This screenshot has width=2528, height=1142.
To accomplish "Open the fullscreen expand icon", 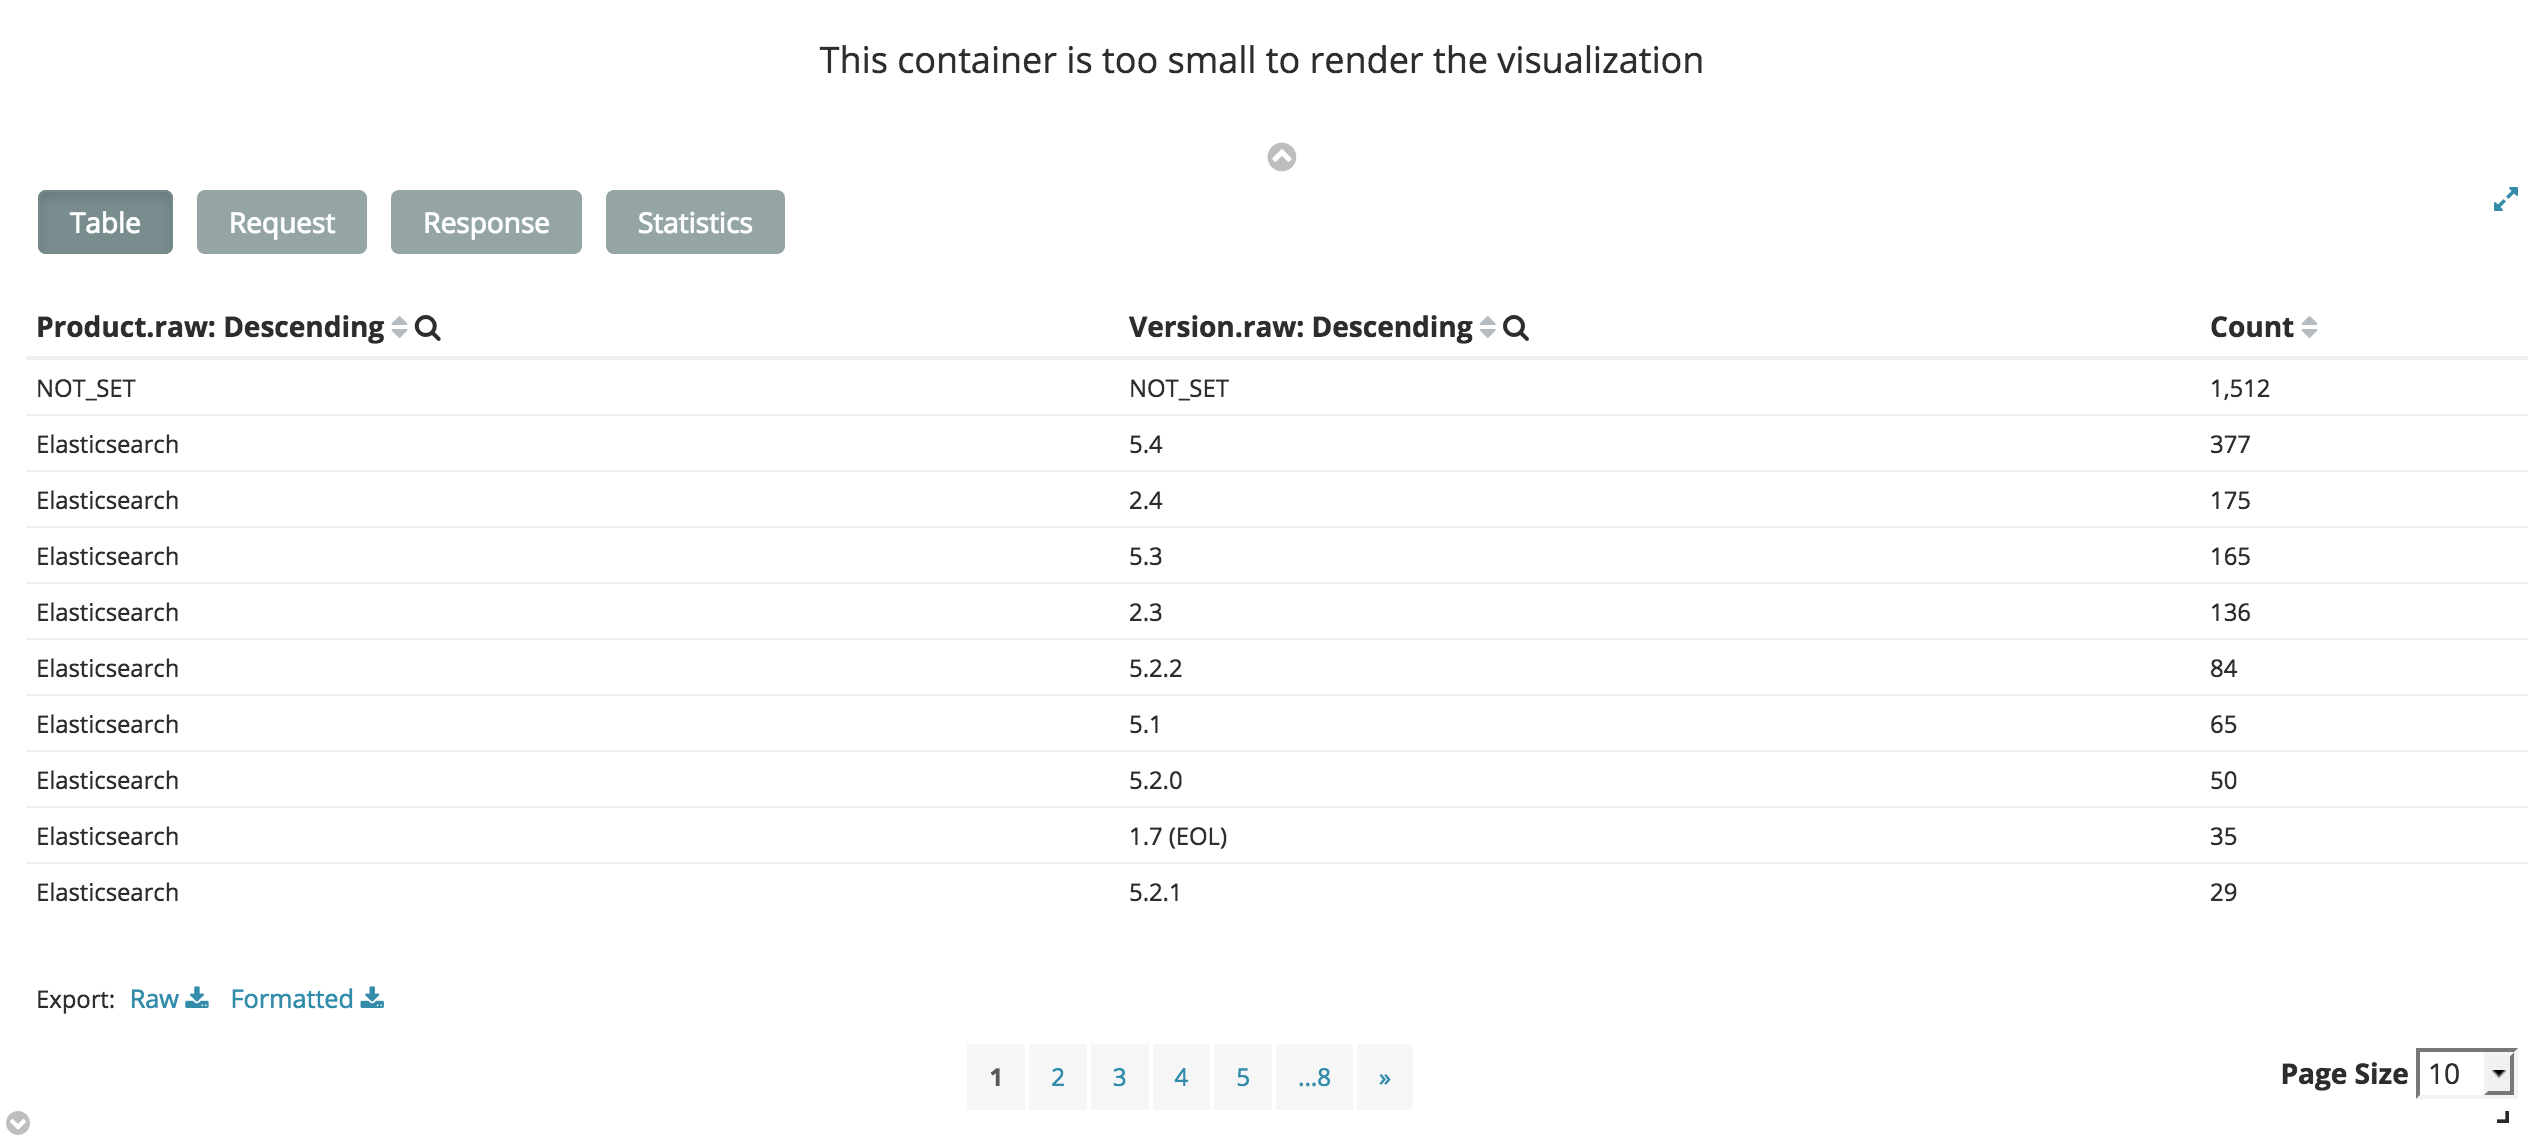I will (x=2505, y=199).
